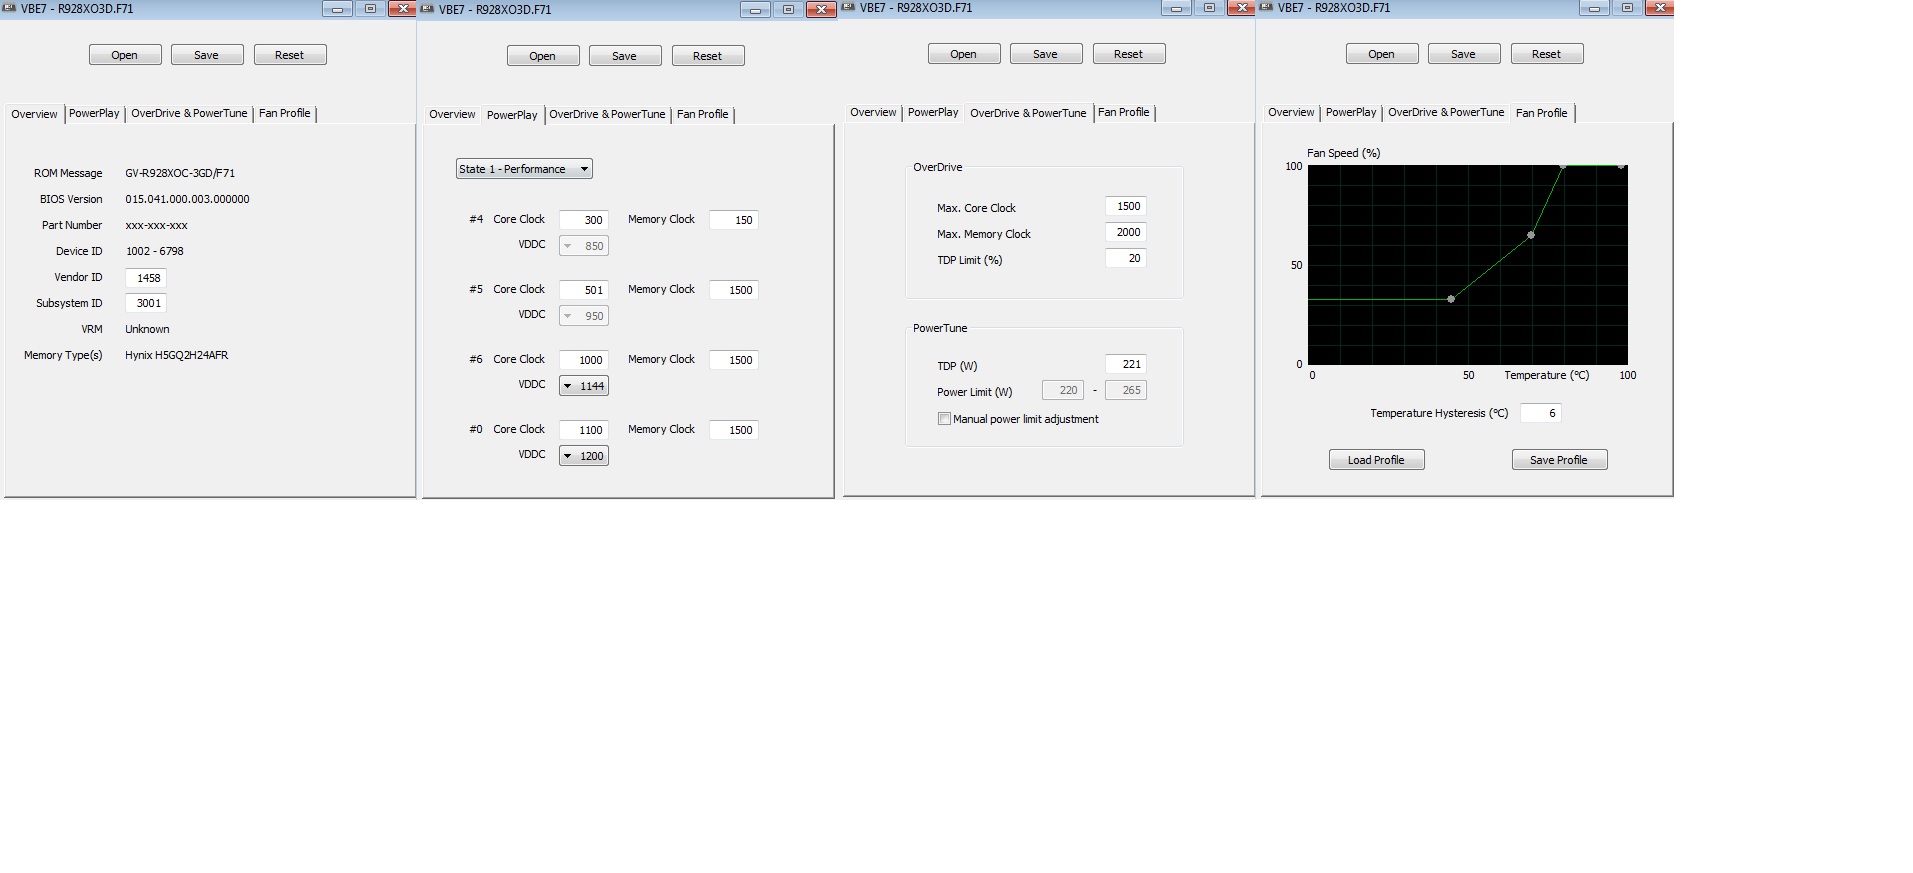Click Save in the Fan Profile window

(x=1464, y=54)
